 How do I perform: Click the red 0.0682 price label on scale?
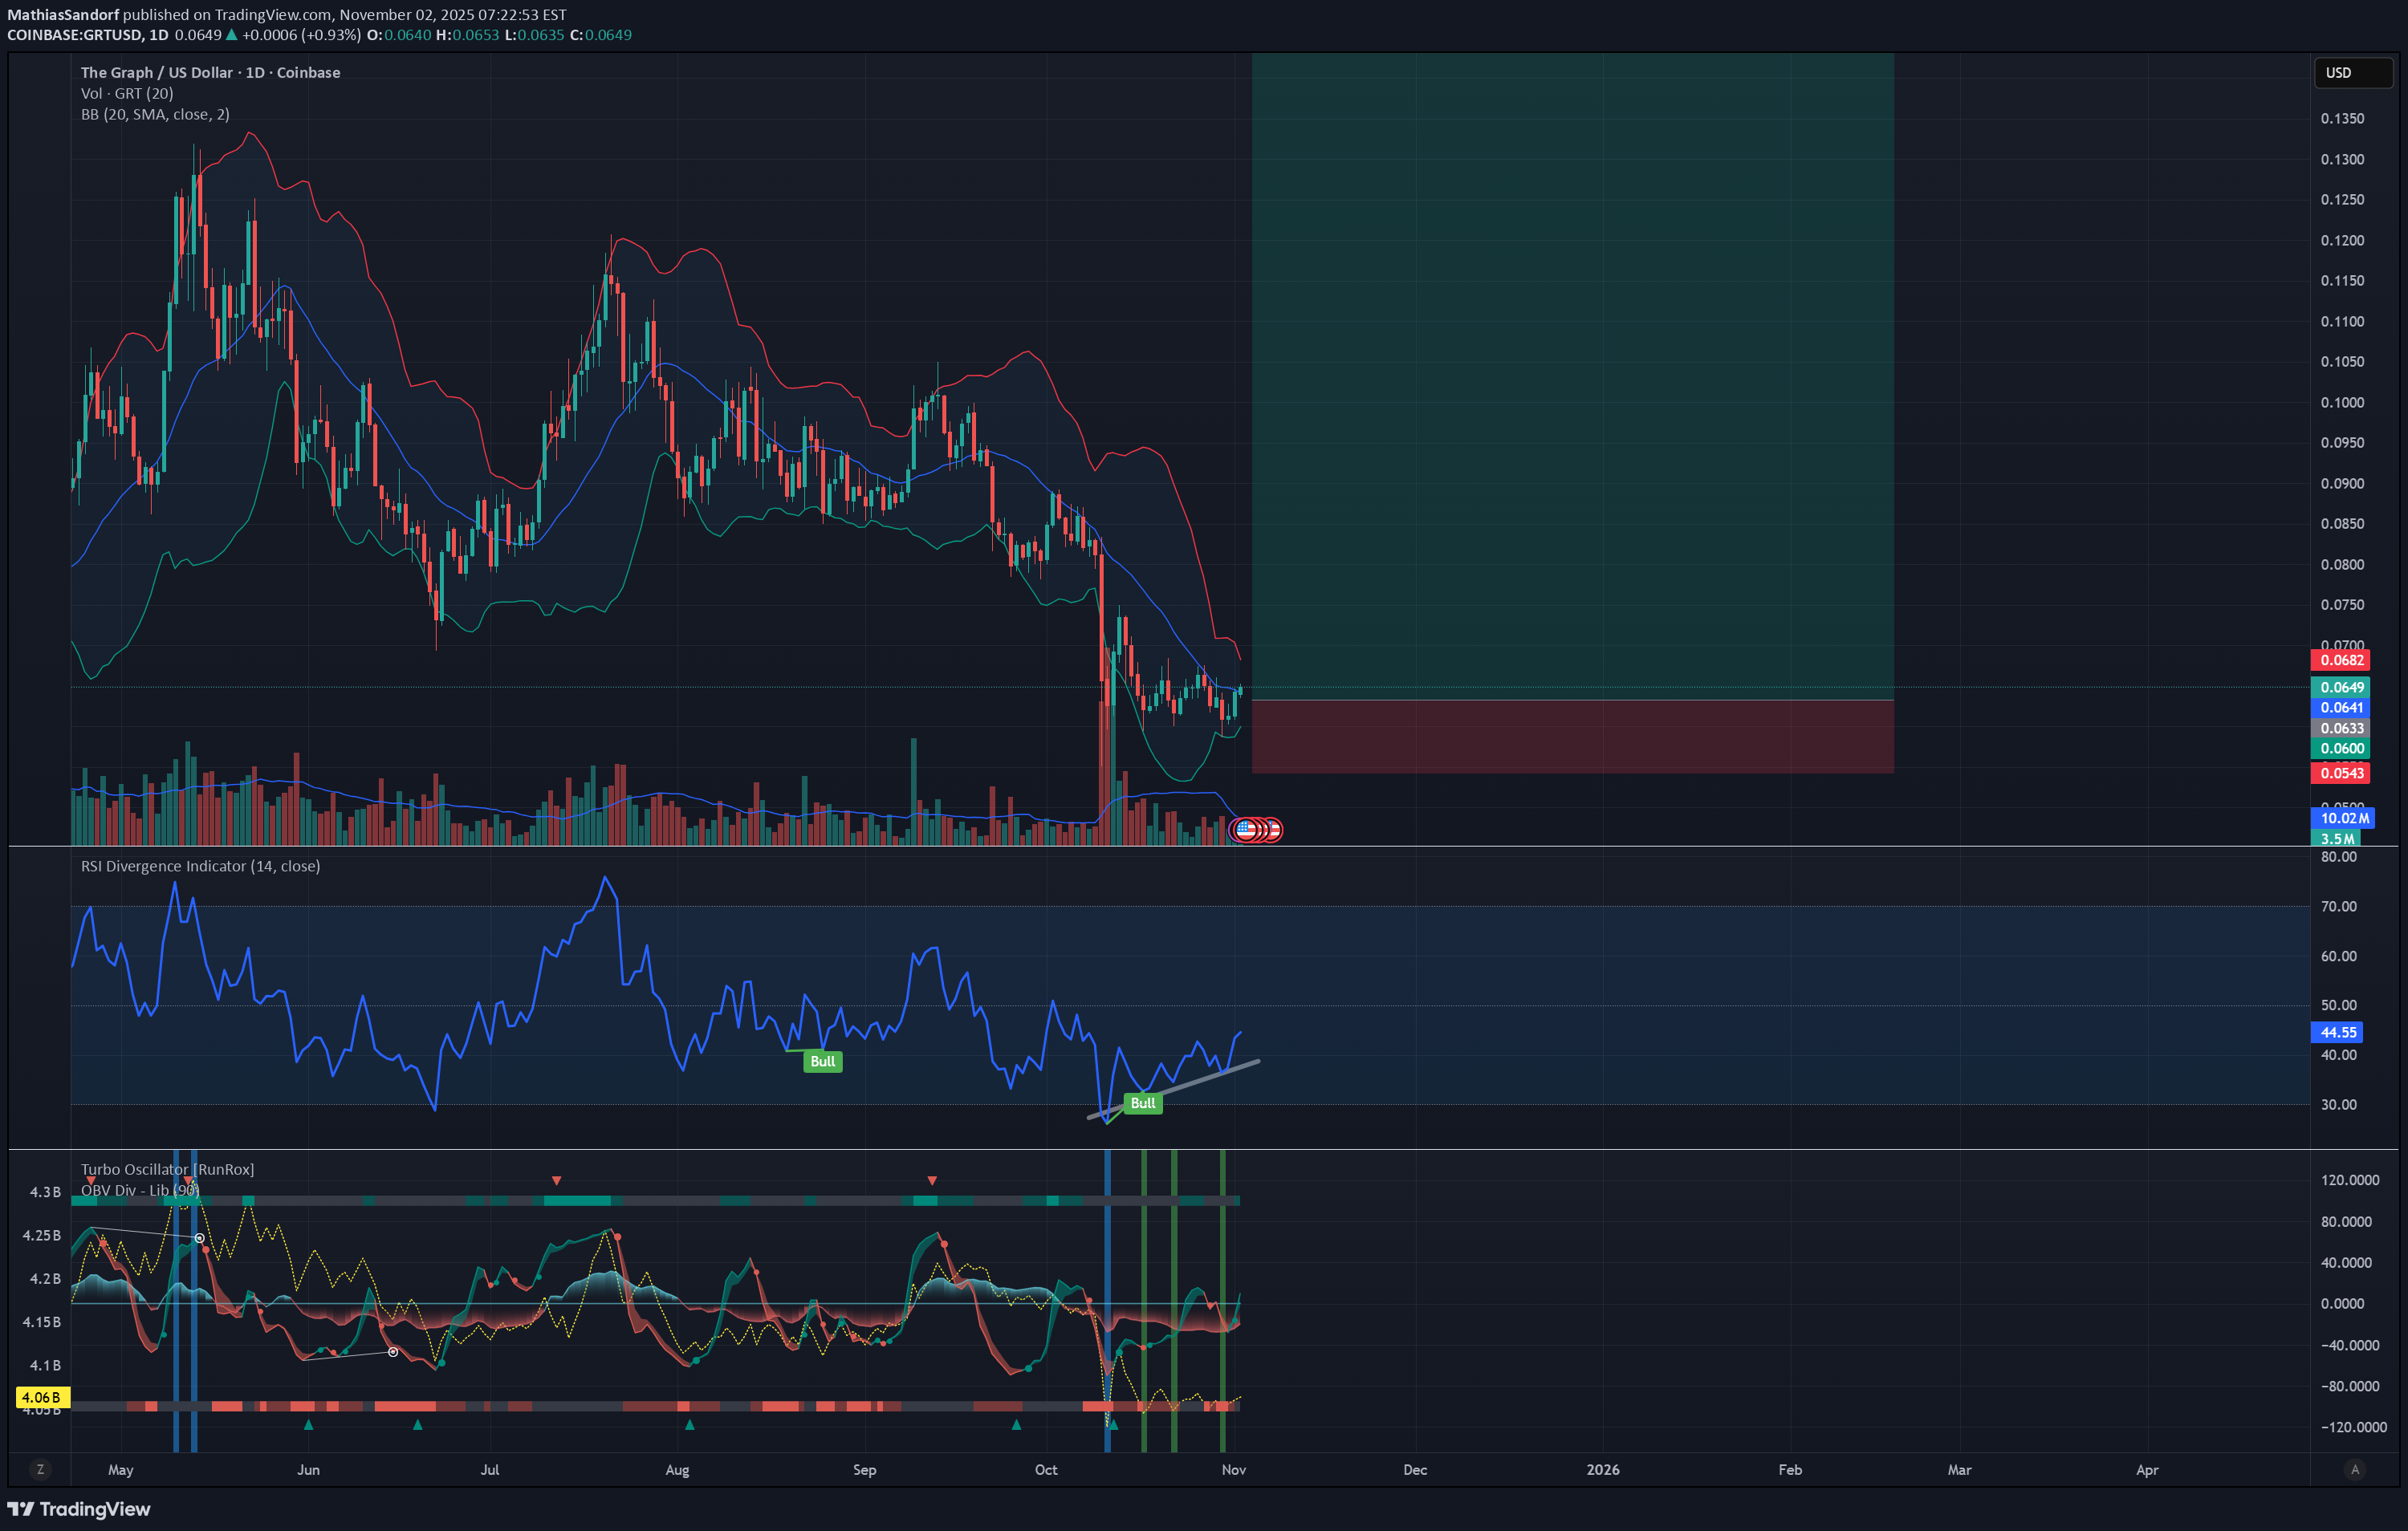(2341, 660)
